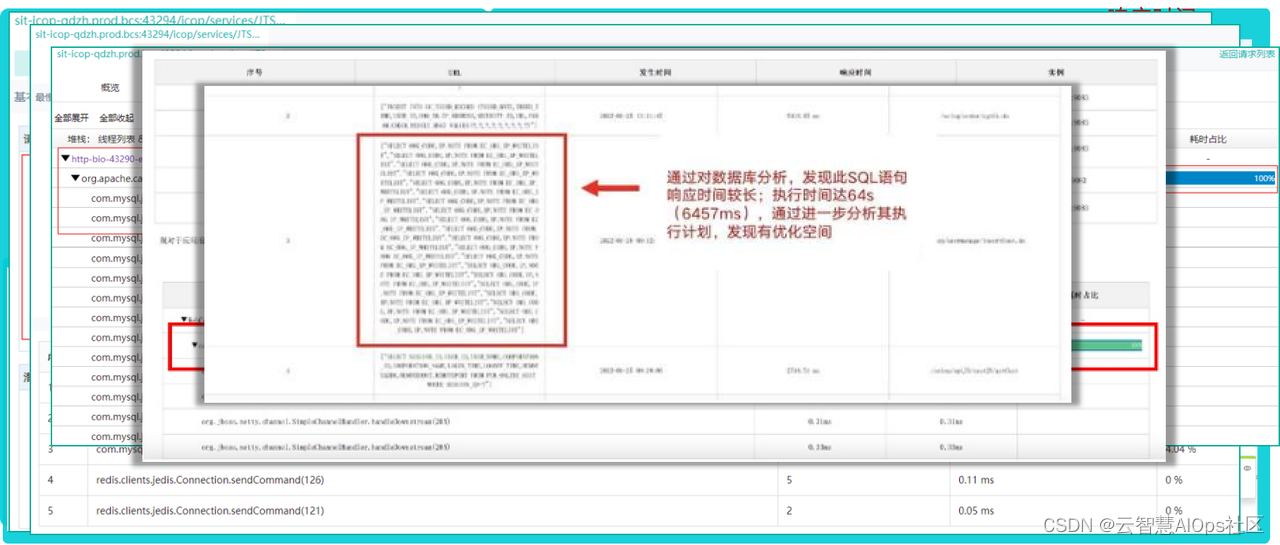
Task: Select the org.apache.ca stack entry
Action: [x=112, y=178]
